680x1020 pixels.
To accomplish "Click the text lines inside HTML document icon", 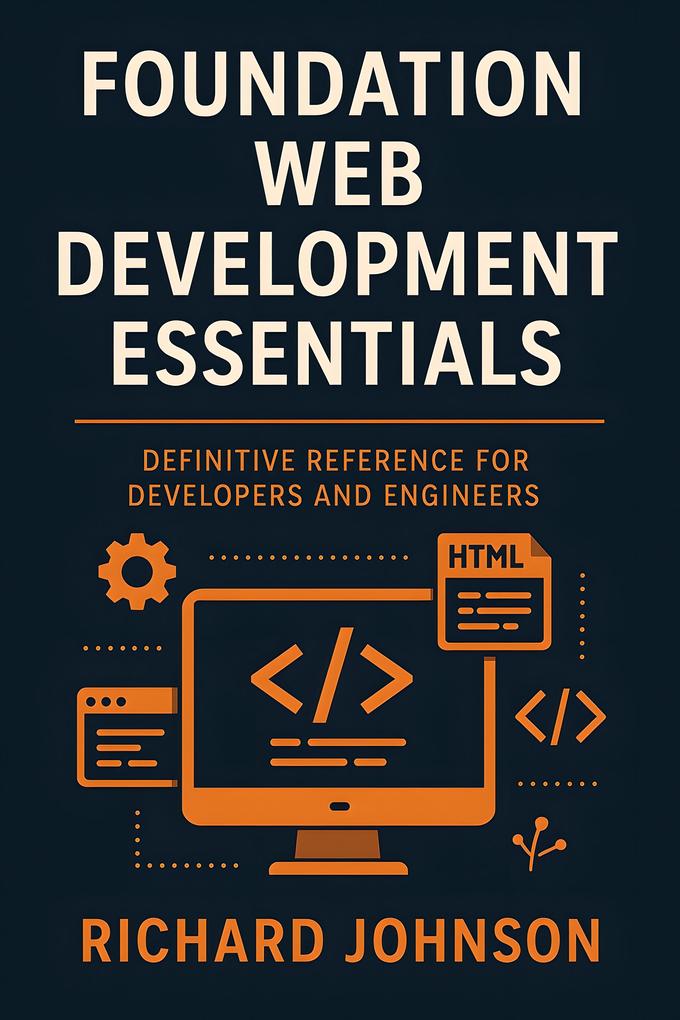I will tap(495, 611).
